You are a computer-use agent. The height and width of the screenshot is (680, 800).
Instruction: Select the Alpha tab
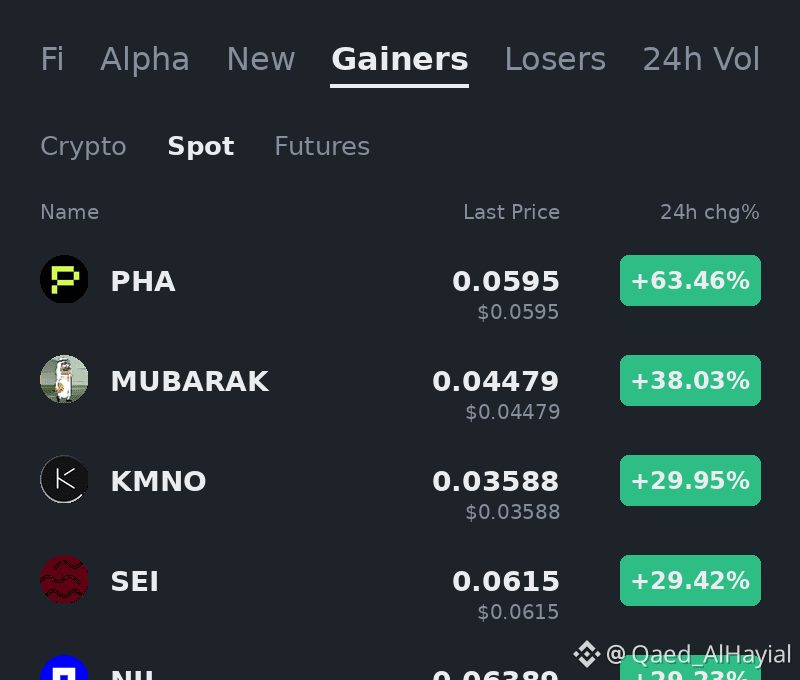coord(145,59)
